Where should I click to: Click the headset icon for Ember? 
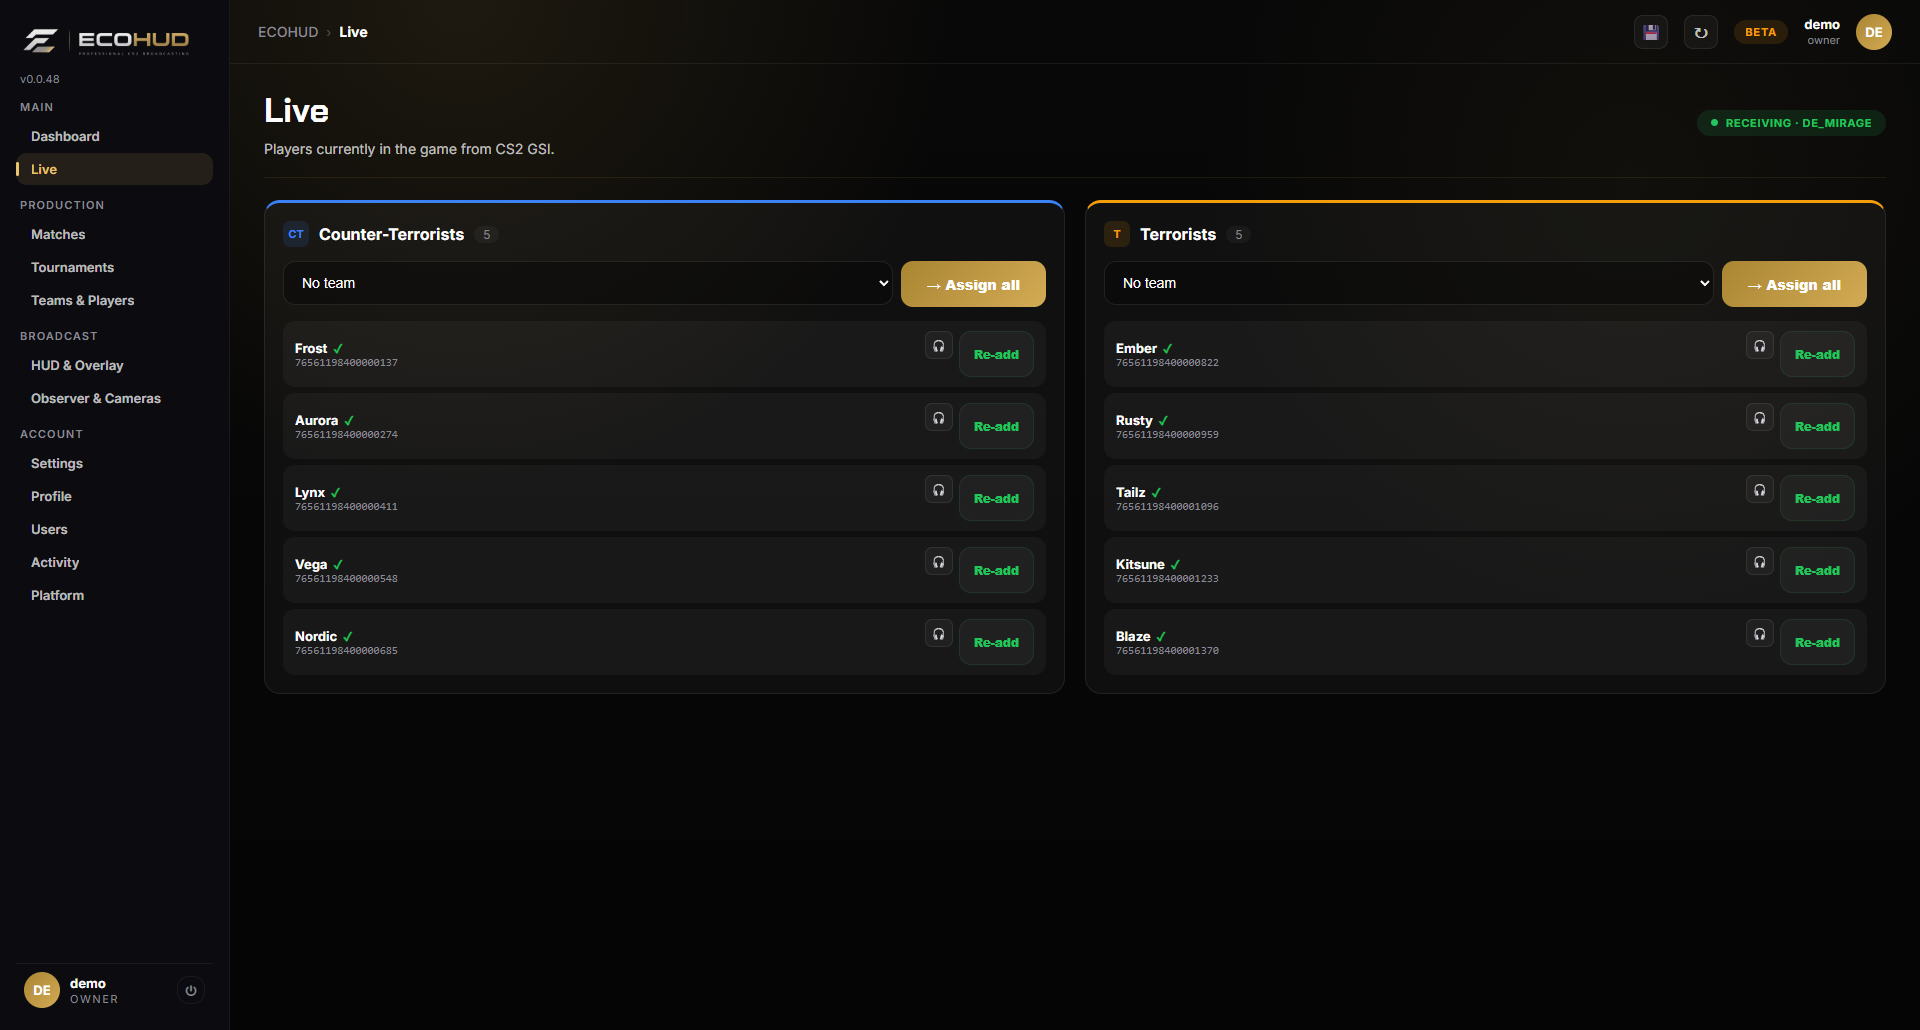(1760, 346)
